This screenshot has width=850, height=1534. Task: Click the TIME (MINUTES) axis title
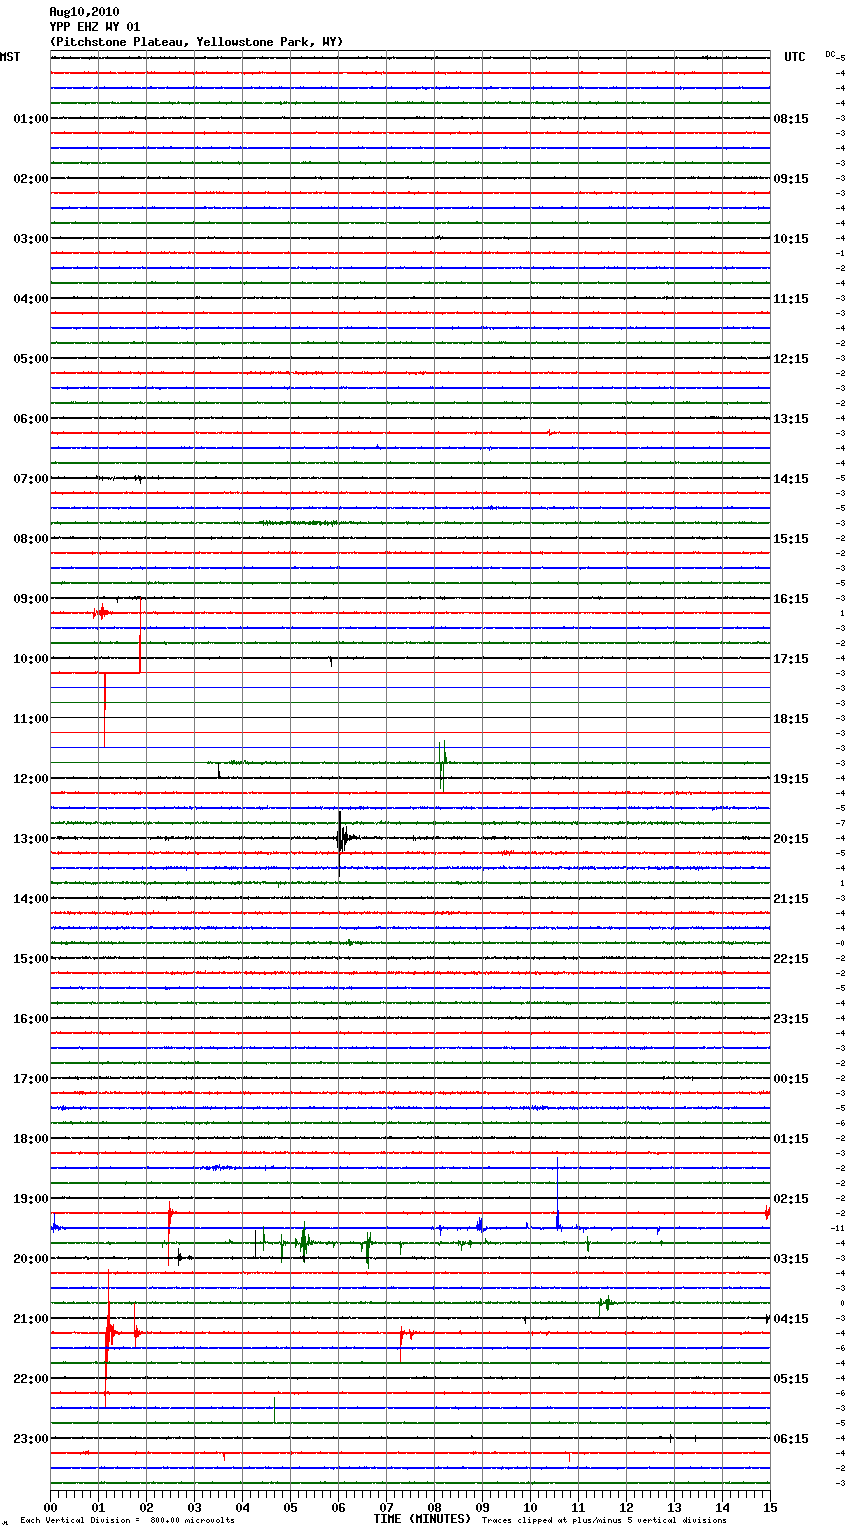[422, 1519]
